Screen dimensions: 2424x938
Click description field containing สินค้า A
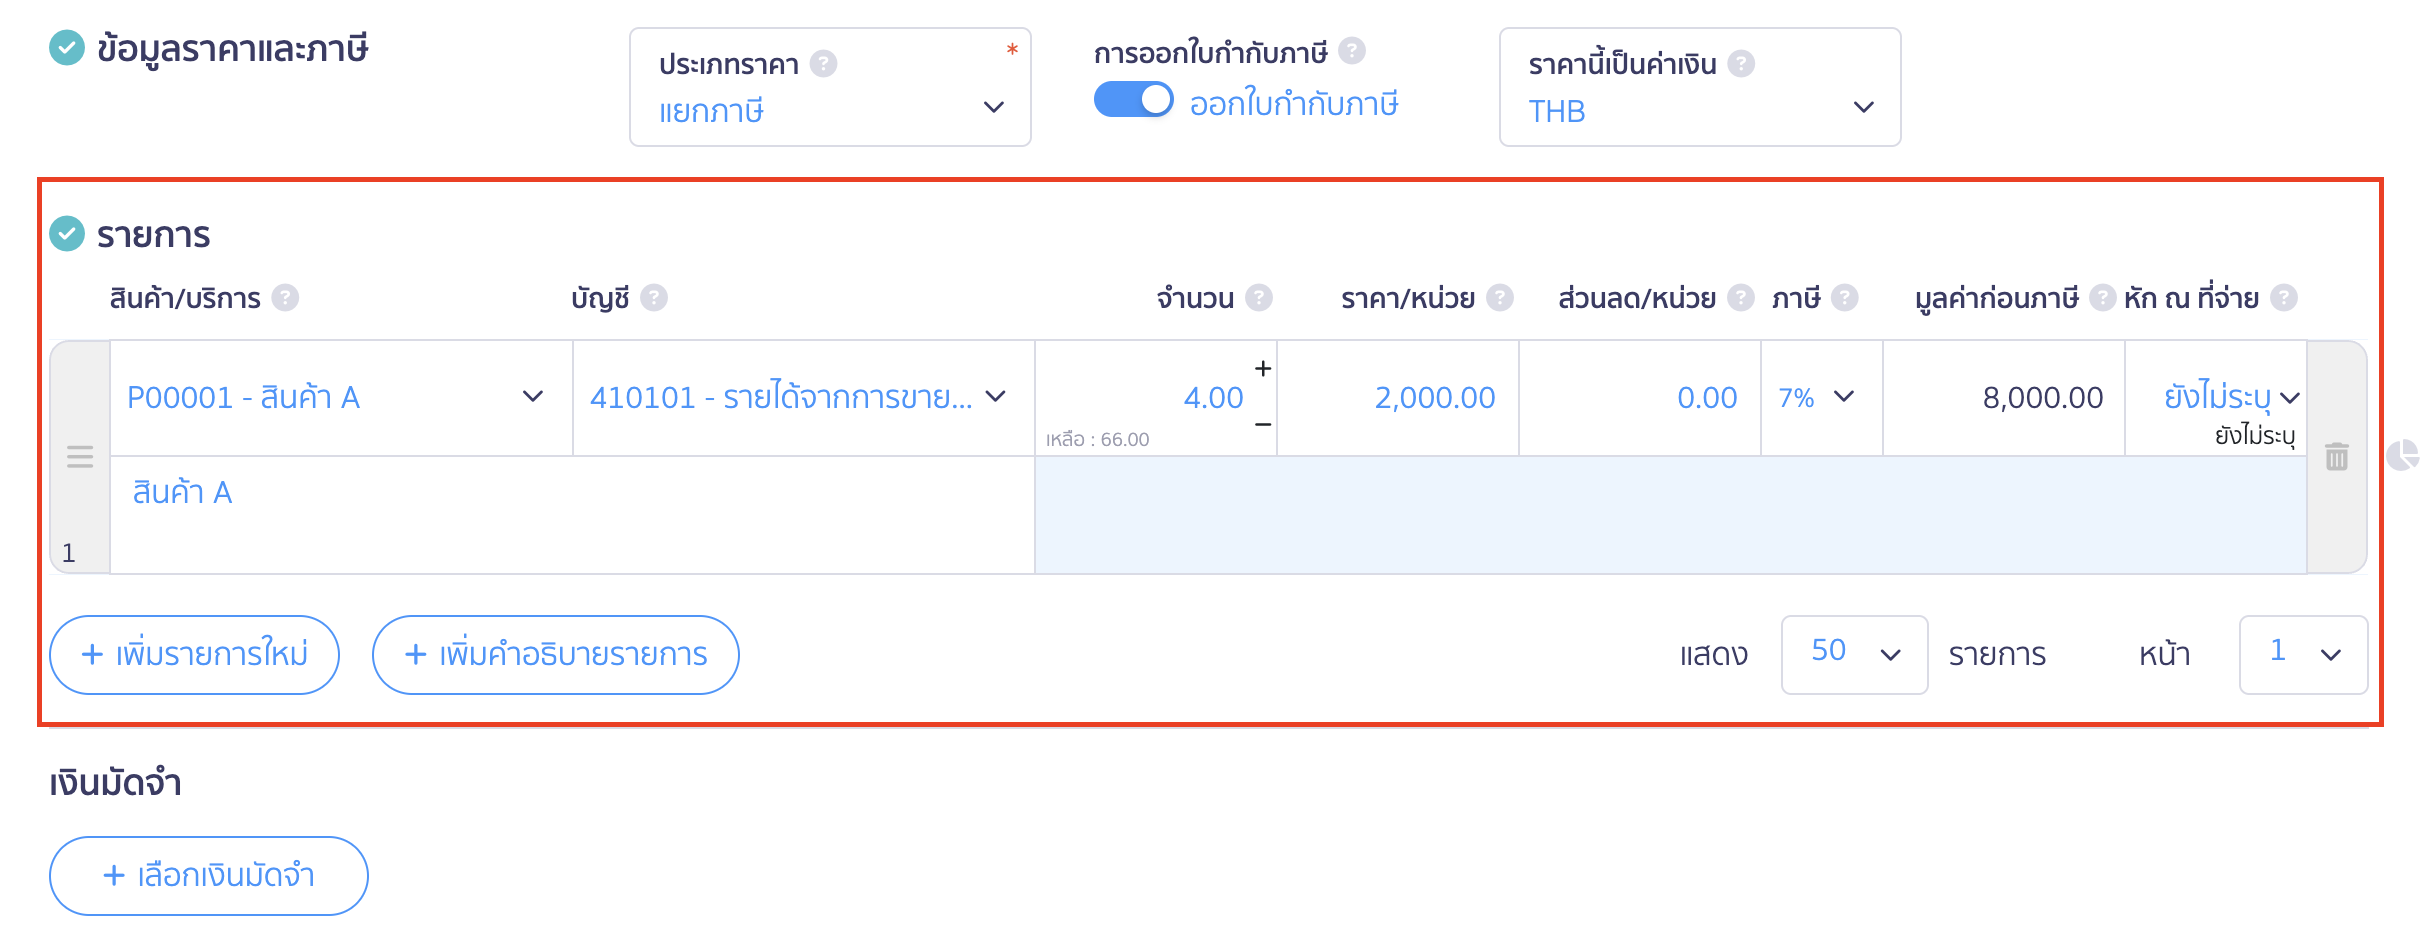point(572,515)
